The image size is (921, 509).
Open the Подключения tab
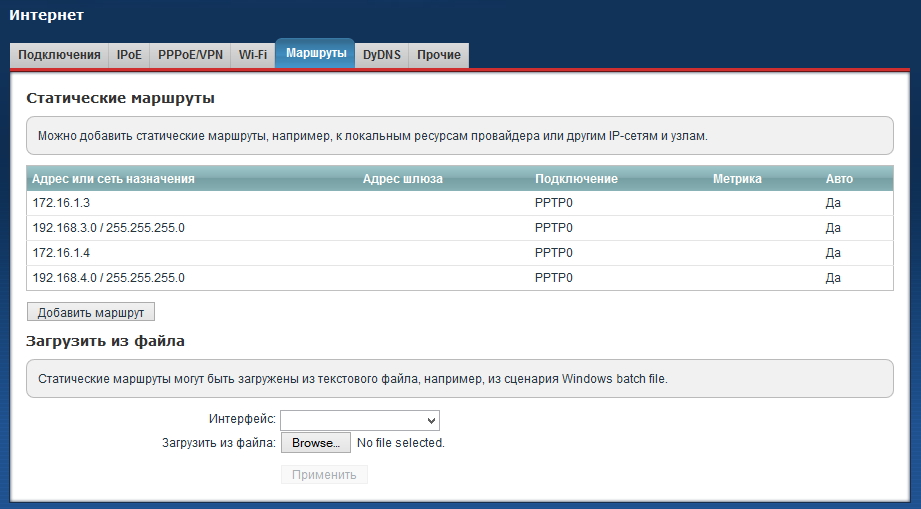pos(59,55)
